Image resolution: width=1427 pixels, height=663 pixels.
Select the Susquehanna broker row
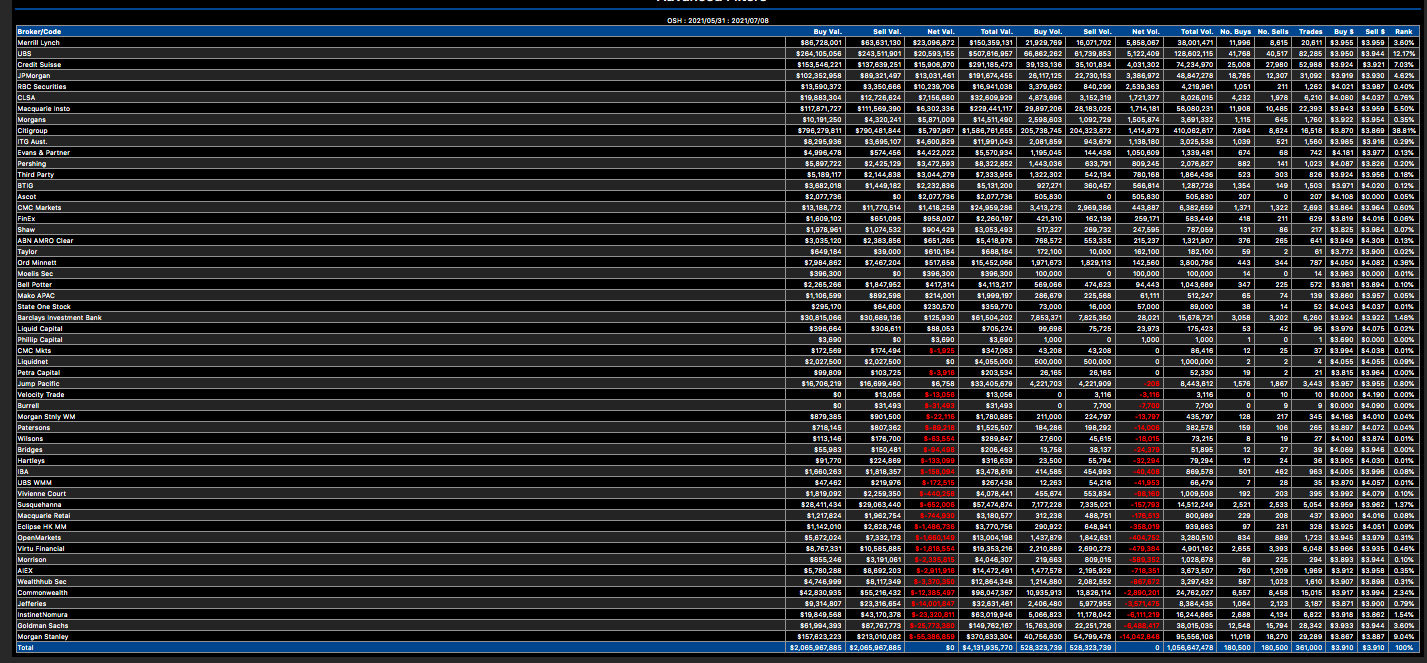[717, 505]
